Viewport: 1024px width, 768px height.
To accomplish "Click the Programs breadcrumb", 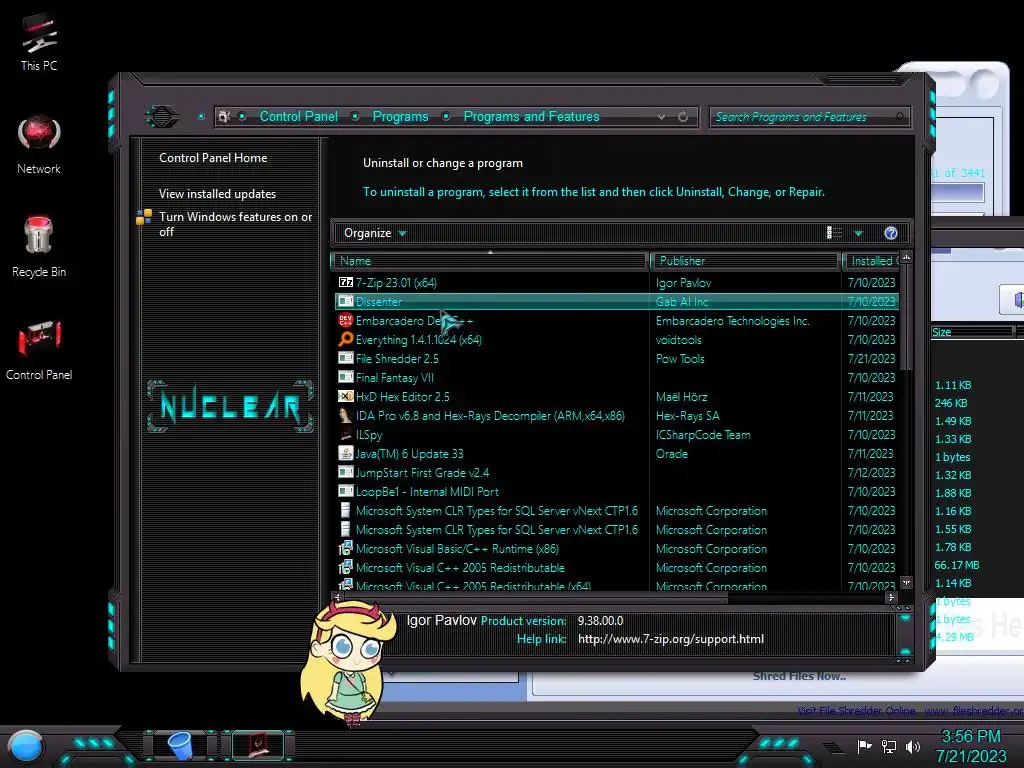I will 400,116.
